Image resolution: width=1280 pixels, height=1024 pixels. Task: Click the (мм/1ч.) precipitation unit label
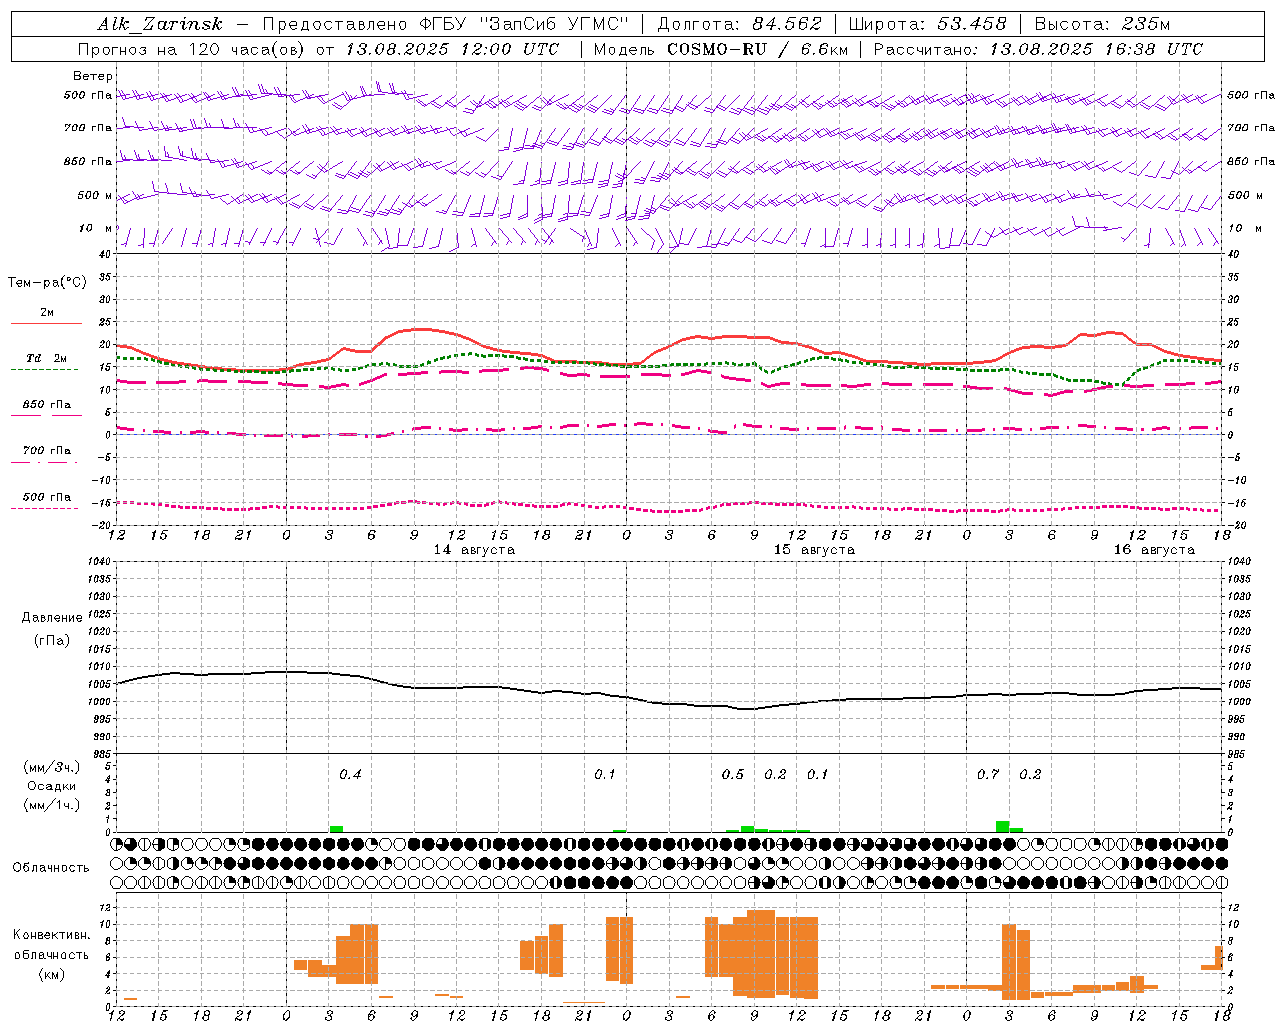click(x=51, y=805)
